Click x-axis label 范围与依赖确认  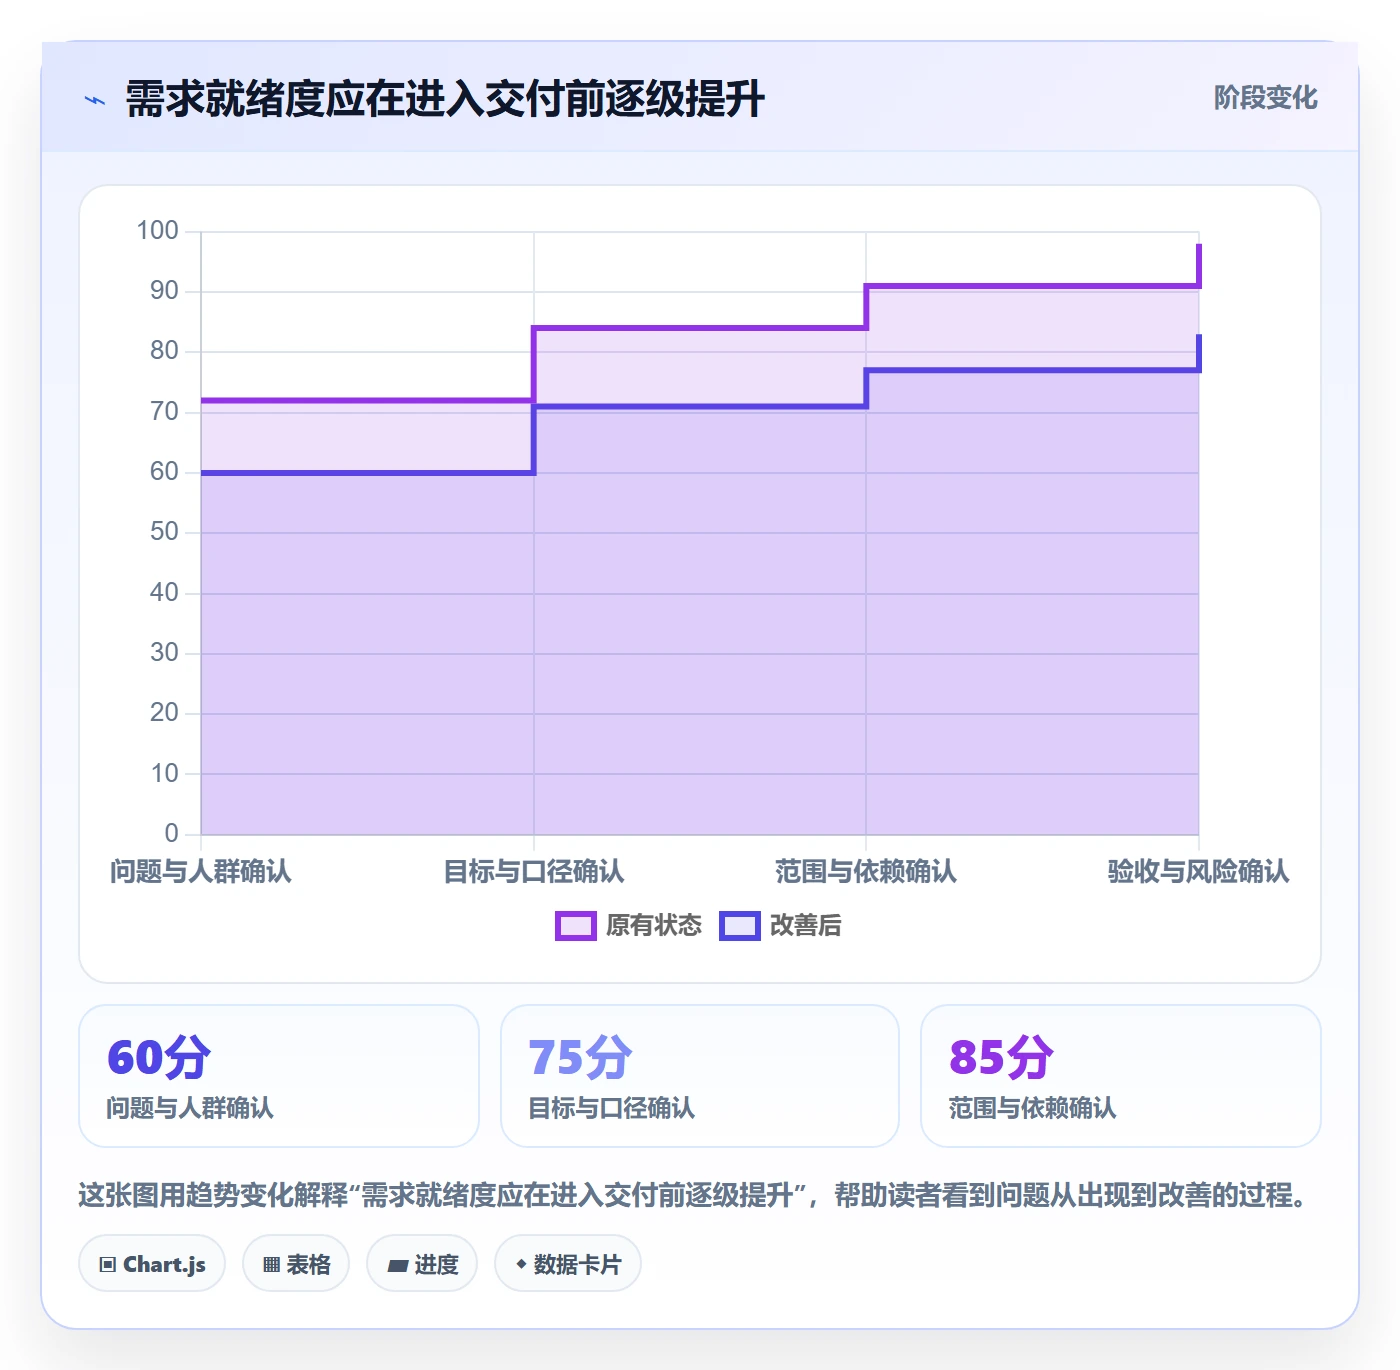click(866, 872)
